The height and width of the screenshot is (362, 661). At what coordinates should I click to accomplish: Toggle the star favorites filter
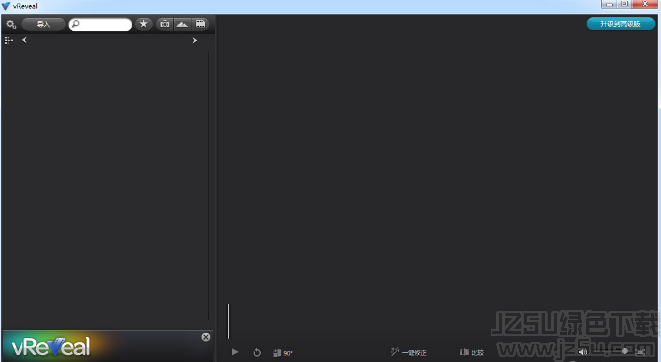[144, 24]
